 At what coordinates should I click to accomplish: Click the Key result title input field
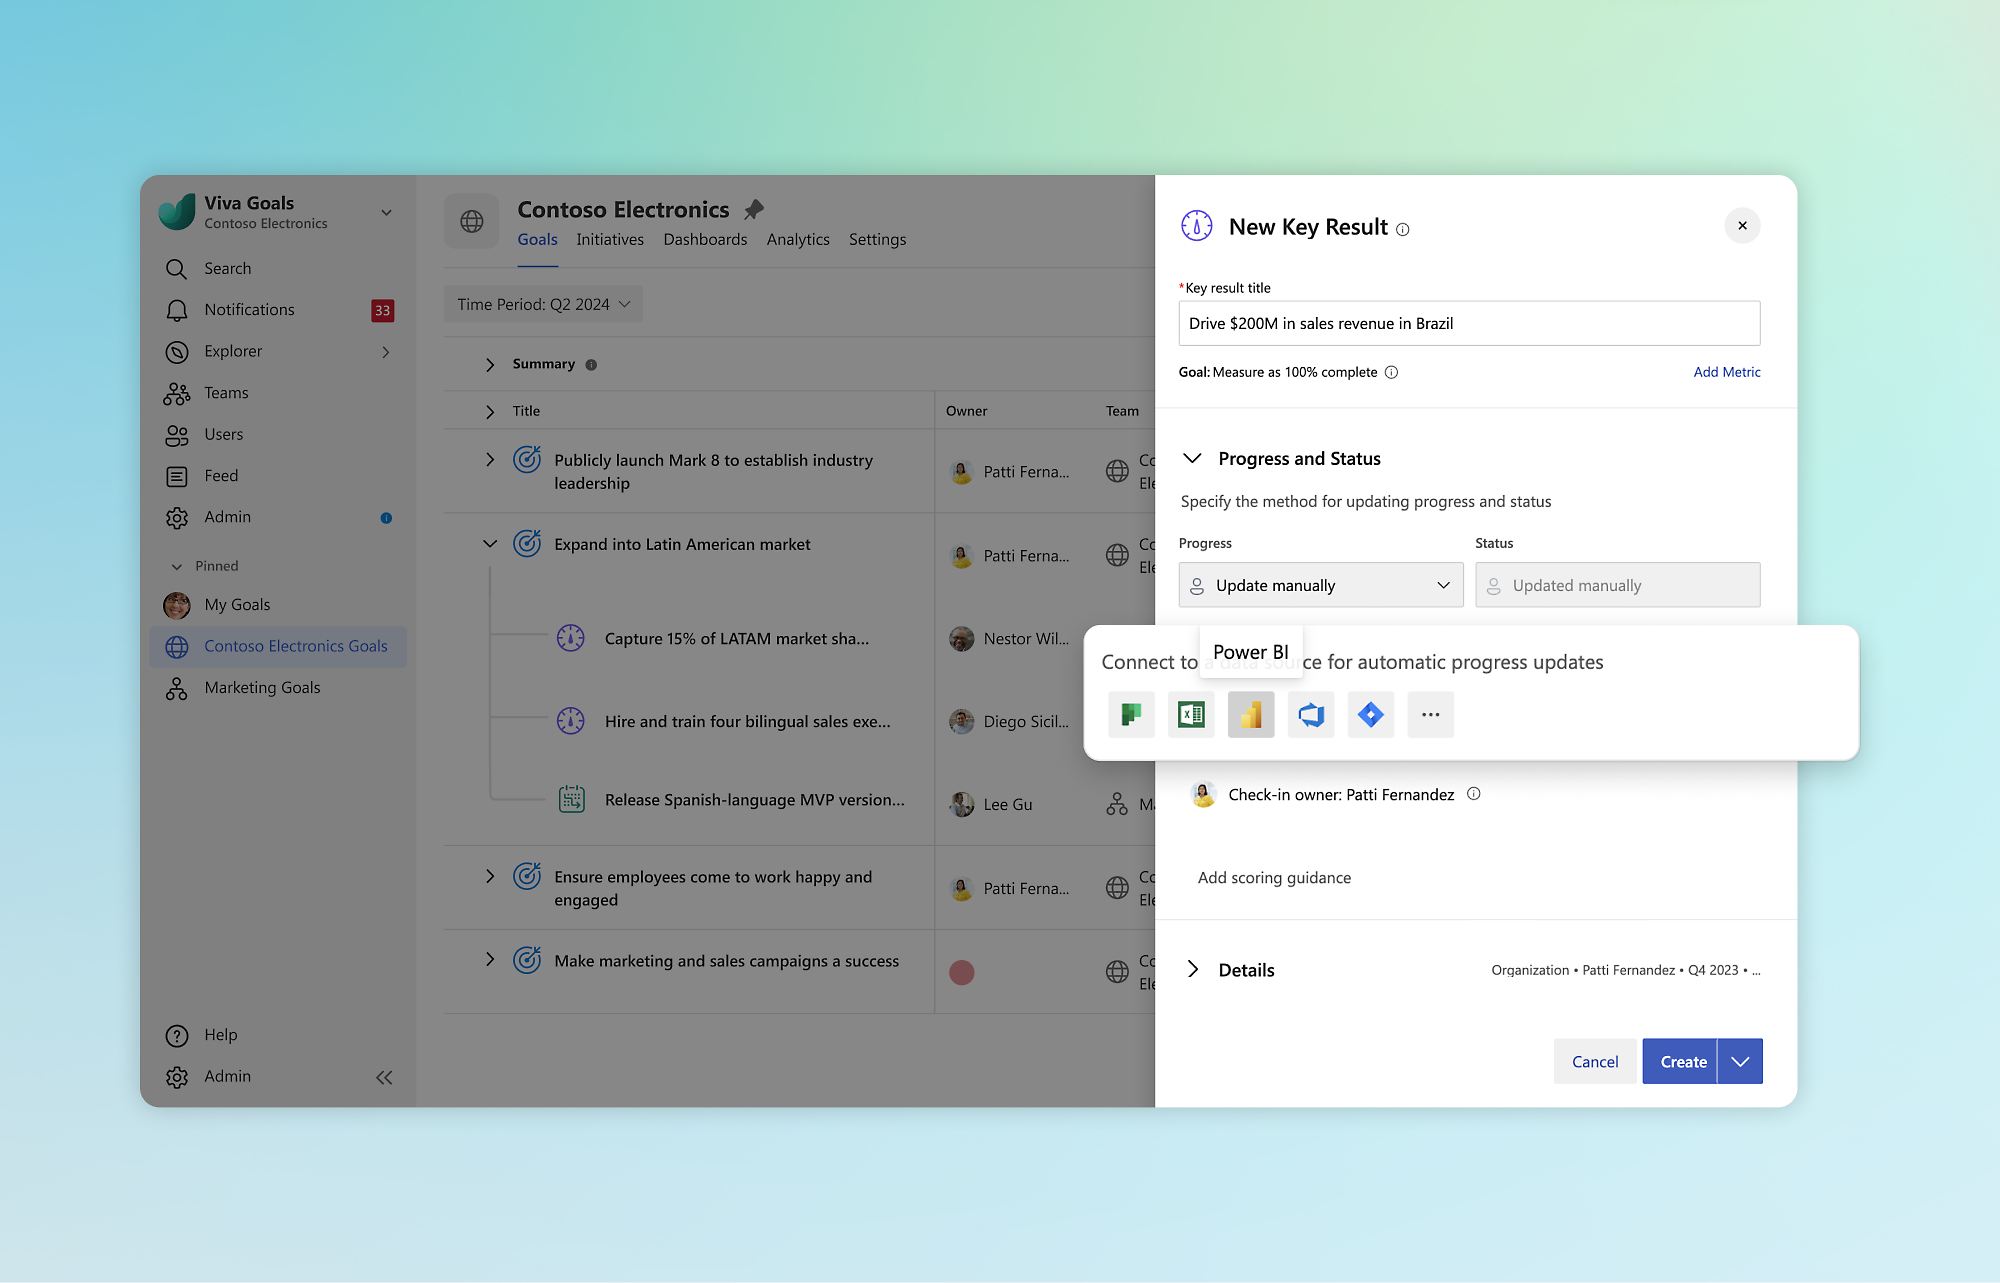coord(1469,323)
